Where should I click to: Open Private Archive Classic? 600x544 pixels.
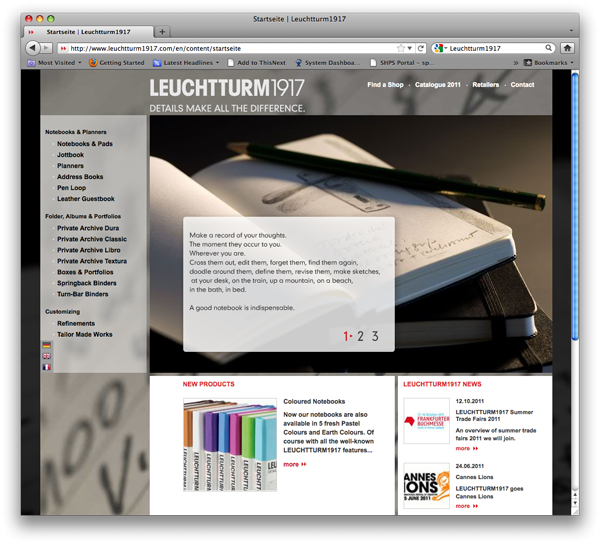92,239
